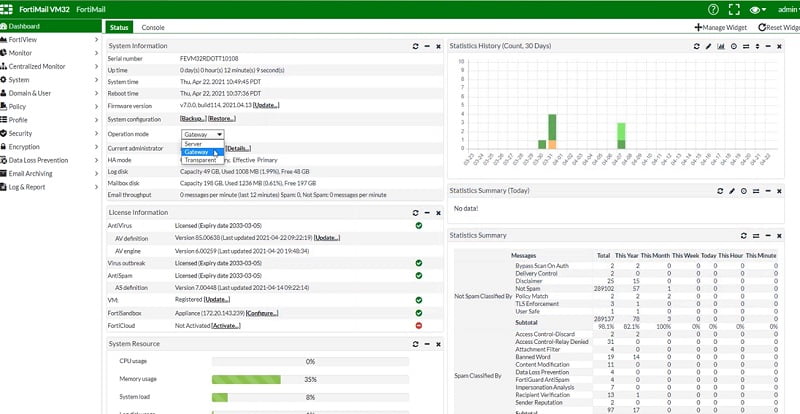Image resolution: width=800 pixels, height=414 pixels.
Task: Click FortiCloud Activate link
Action: 226,326
